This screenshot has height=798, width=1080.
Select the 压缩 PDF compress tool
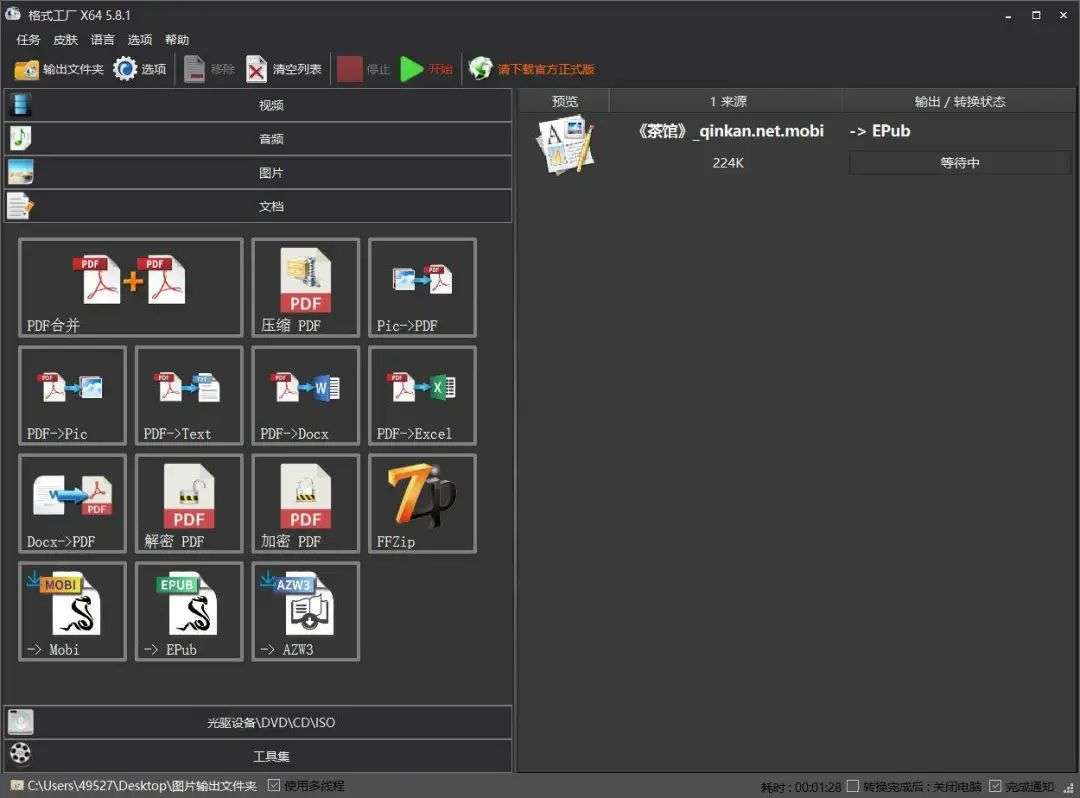pyautogui.click(x=305, y=287)
